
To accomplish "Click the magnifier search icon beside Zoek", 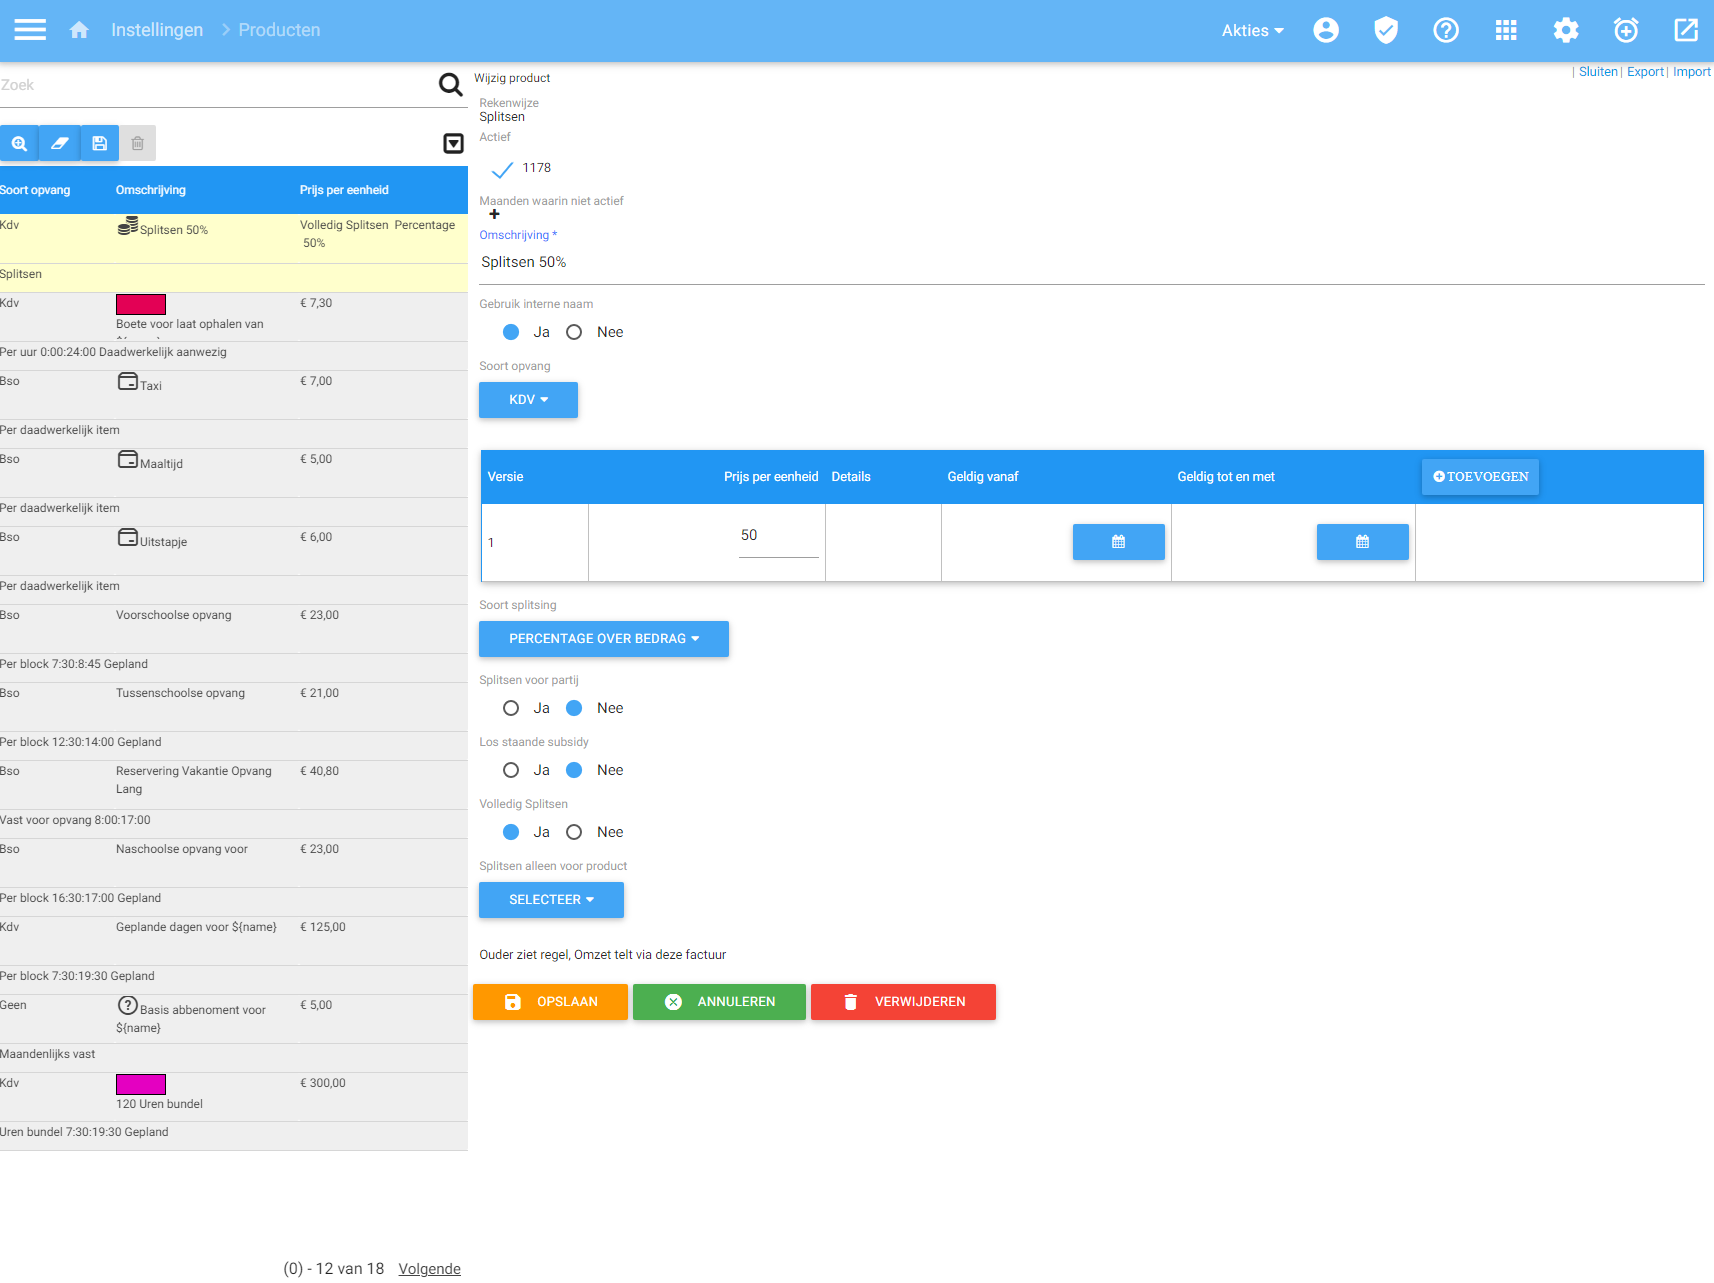I will (451, 85).
